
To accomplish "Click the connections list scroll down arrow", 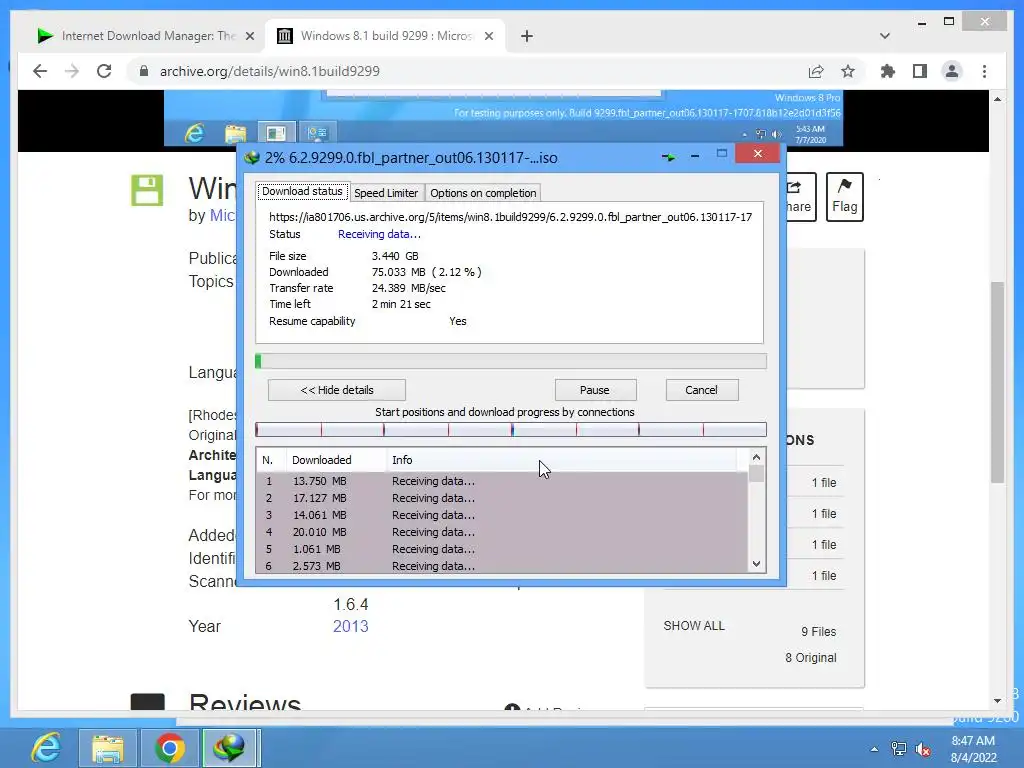I will 756,564.
